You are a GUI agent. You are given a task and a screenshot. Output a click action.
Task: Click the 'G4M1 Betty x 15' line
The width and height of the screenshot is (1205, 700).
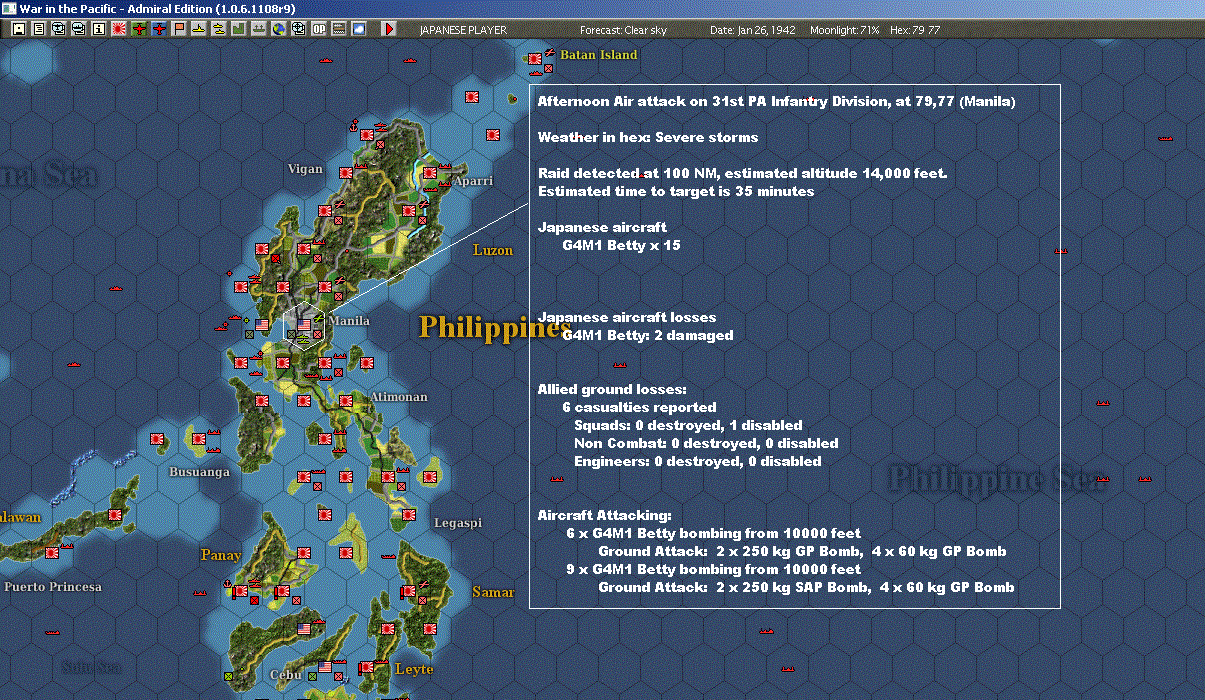click(621, 245)
